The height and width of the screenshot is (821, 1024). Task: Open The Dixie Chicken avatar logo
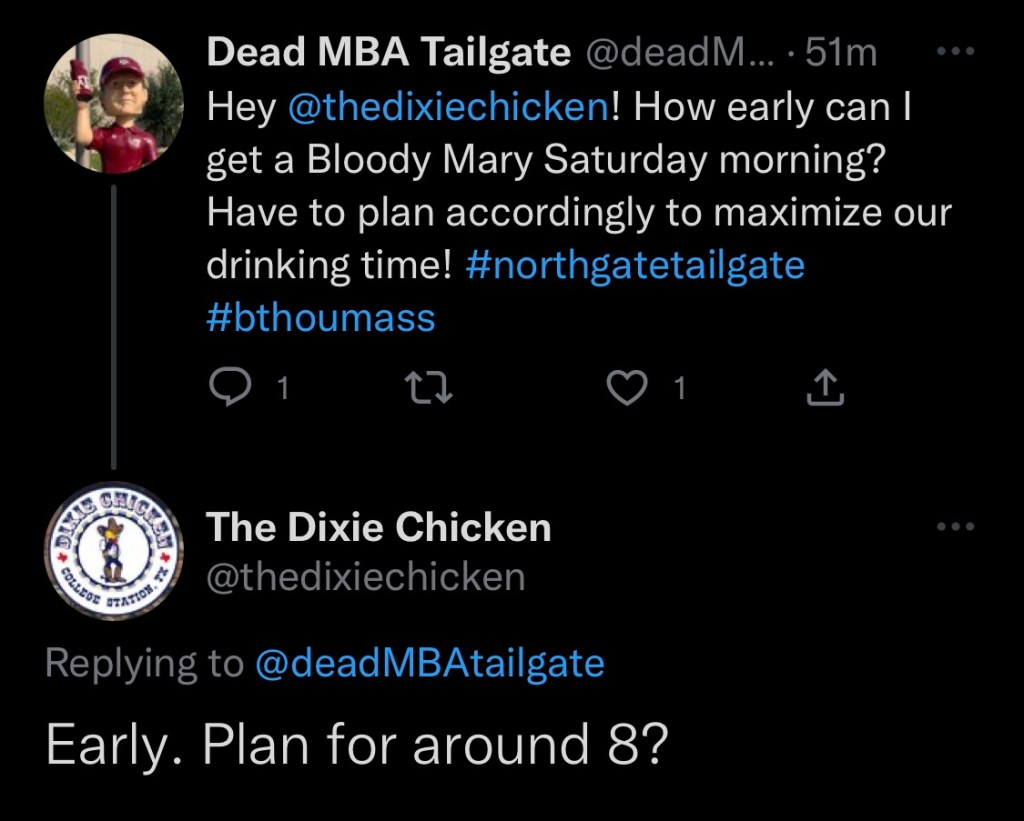(115, 551)
